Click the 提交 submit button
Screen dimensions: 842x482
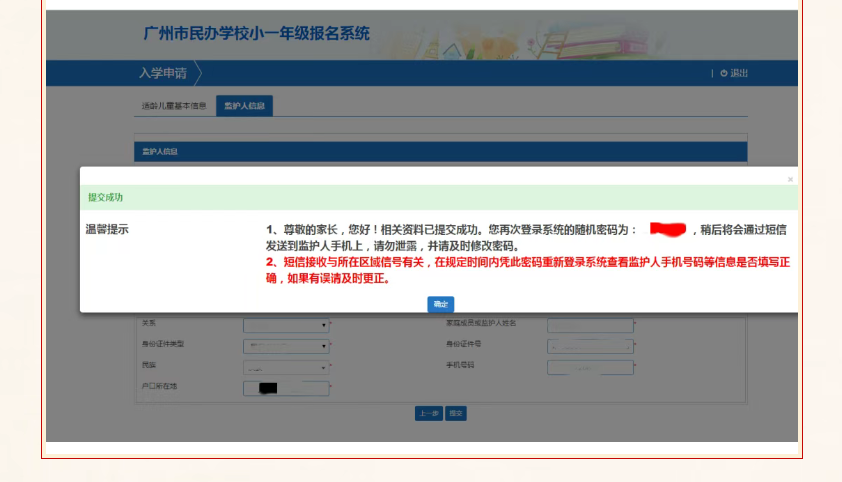tap(456, 413)
